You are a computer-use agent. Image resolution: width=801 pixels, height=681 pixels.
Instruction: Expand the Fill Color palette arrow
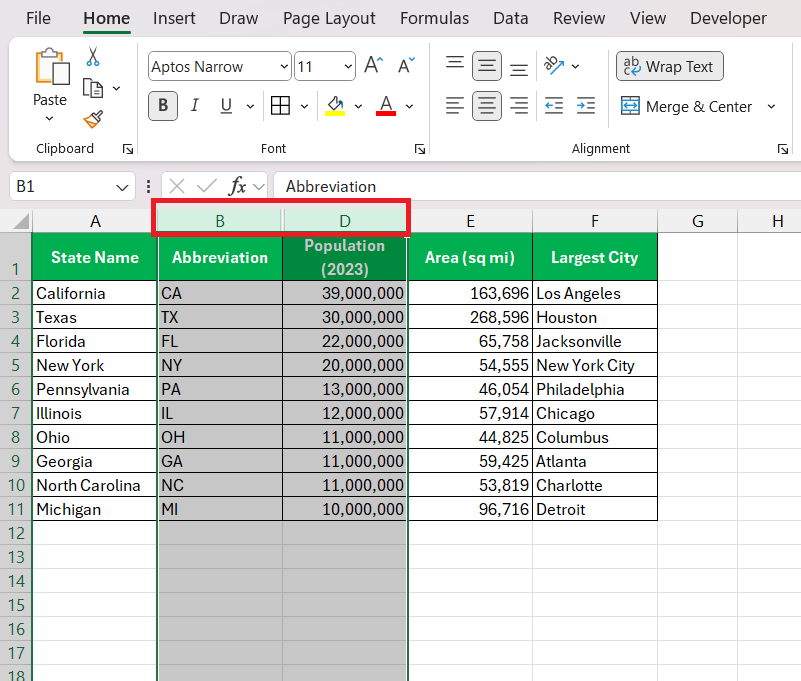tap(359, 106)
